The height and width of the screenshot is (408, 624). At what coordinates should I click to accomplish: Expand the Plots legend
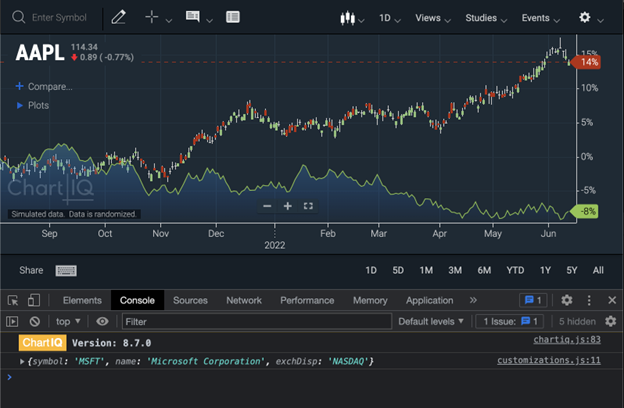[32, 105]
